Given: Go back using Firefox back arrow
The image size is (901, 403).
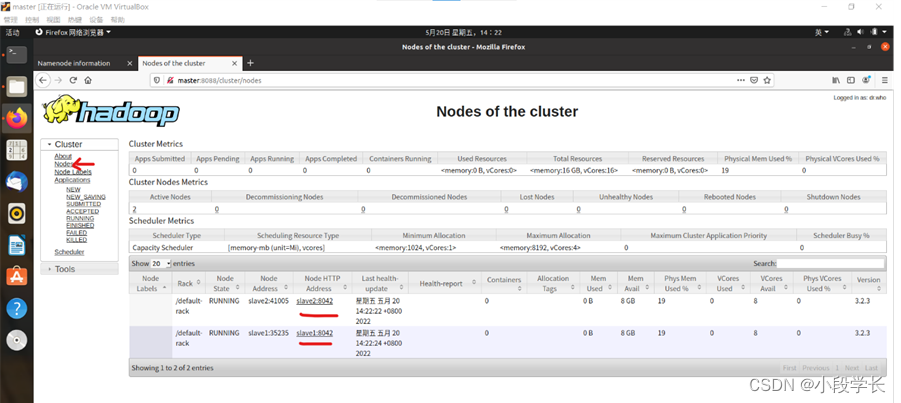Looking at the screenshot, I should [43, 80].
